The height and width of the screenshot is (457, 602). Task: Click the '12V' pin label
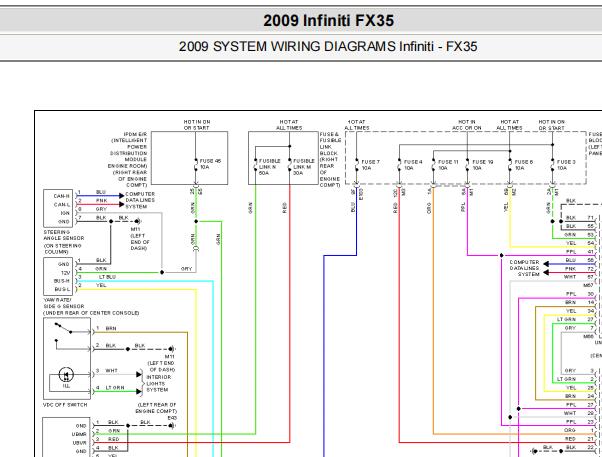point(65,273)
